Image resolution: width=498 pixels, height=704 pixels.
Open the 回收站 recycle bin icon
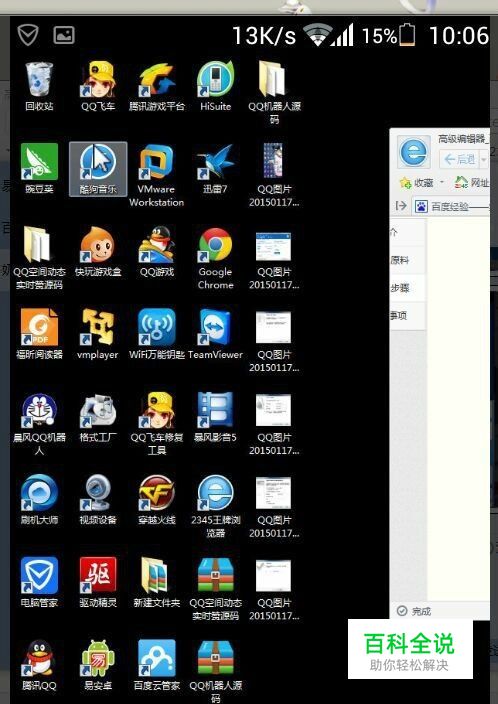coord(39,86)
